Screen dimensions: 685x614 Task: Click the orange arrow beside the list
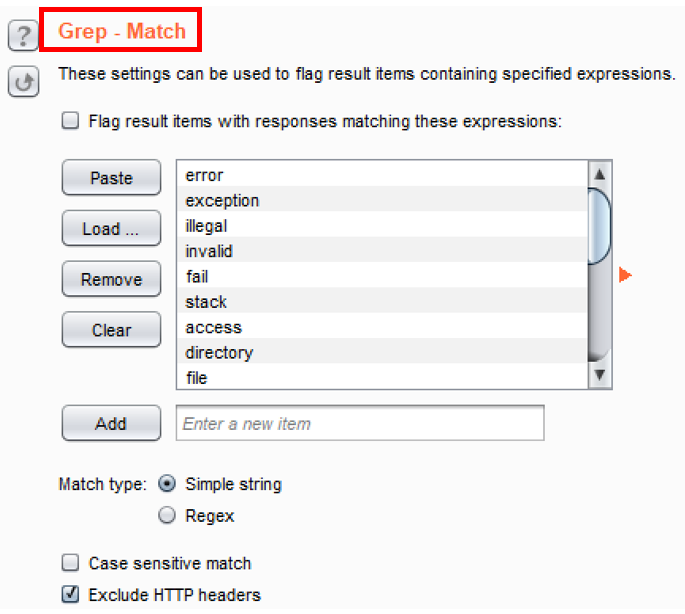pos(626,275)
